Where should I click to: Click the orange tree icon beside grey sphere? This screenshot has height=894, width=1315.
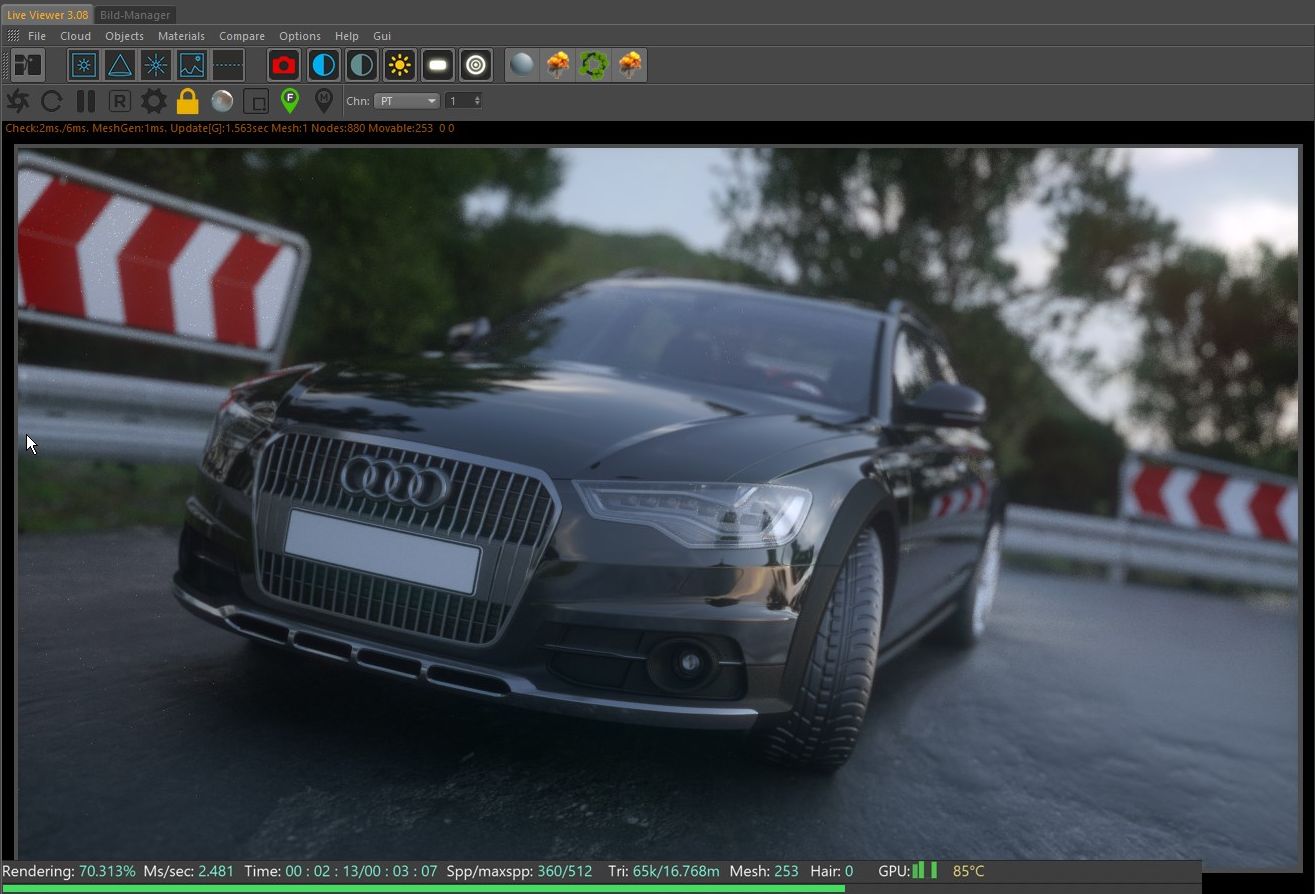(558, 66)
